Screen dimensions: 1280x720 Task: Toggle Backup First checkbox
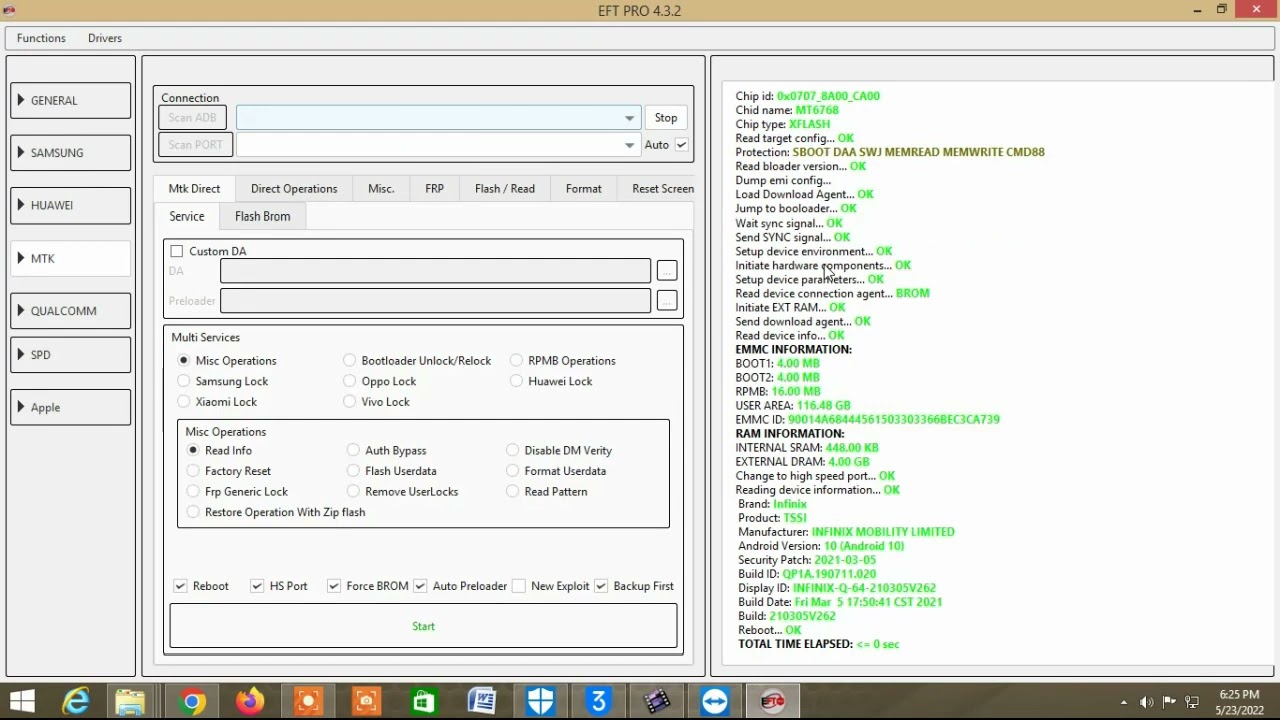(x=601, y=586)
